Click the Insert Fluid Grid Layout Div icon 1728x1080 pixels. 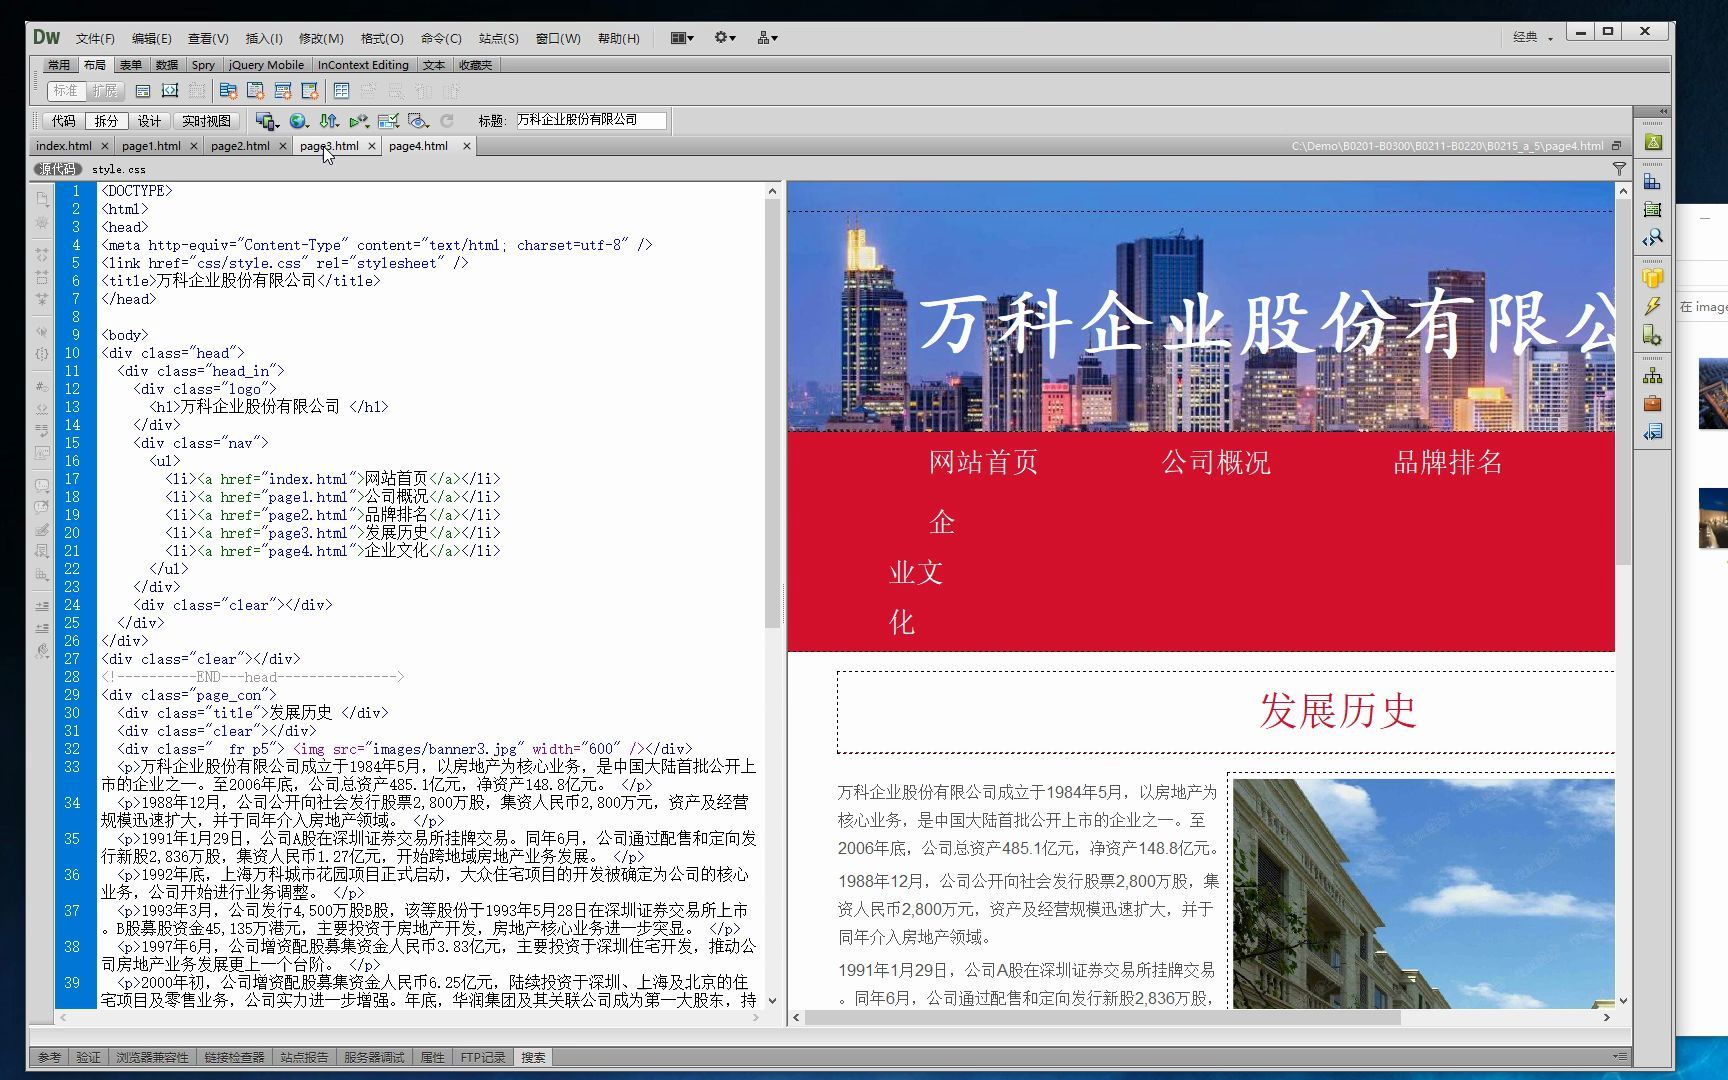click(170, 91)
